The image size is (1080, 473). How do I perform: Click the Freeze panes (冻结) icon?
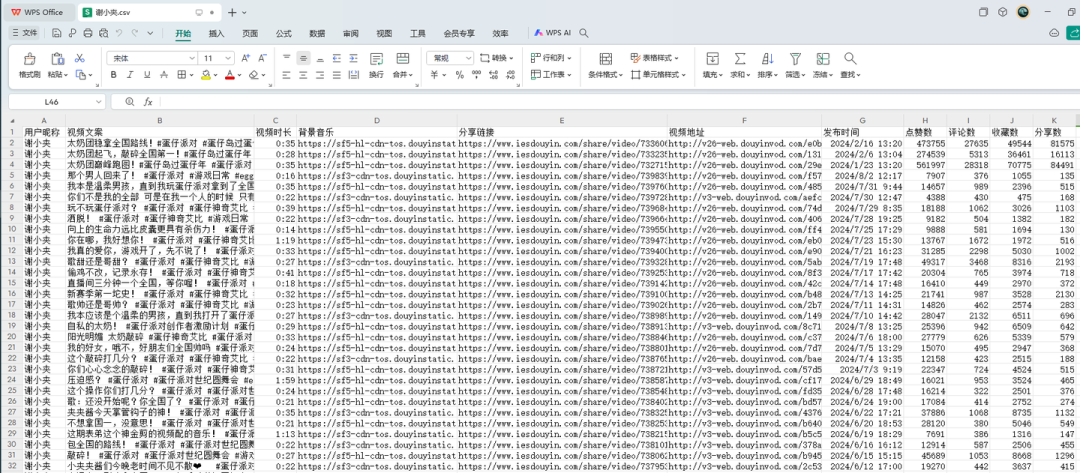point(822,59)
